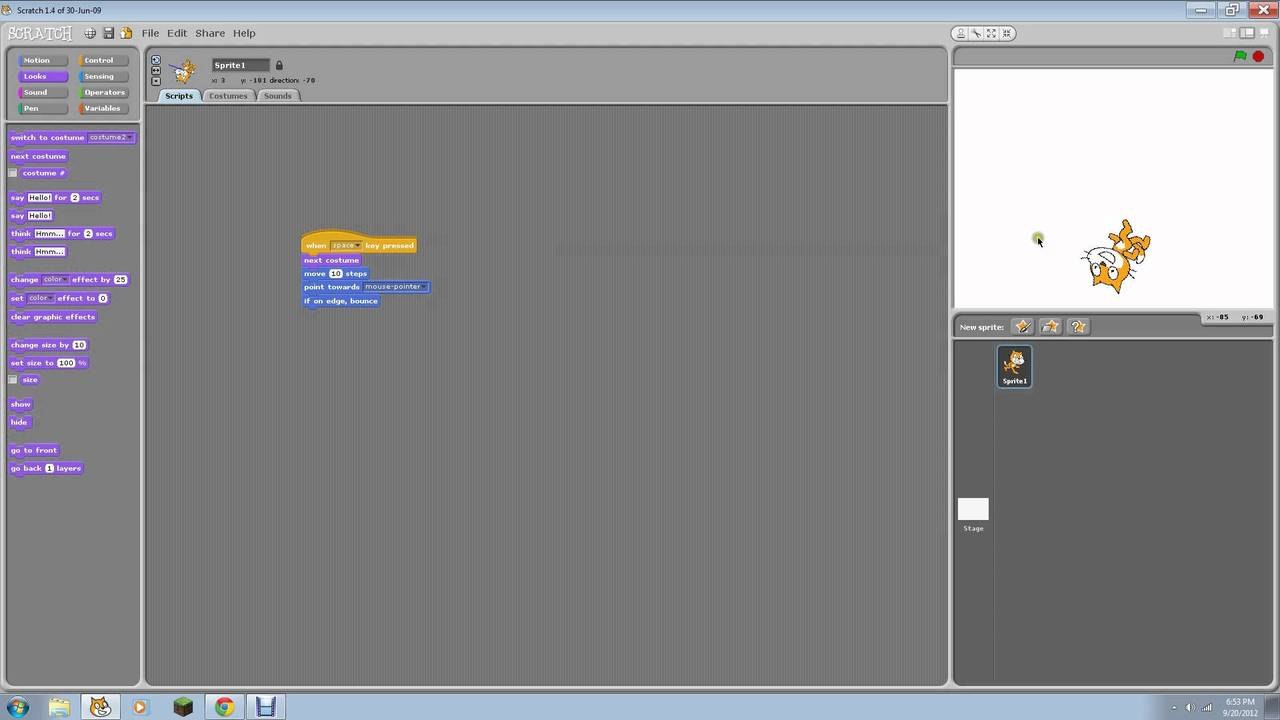Toggle the size stage monitor checkbox
The width and height of the screenshot is (1280, 720).
pyautogui.click(x=13, y=380)
